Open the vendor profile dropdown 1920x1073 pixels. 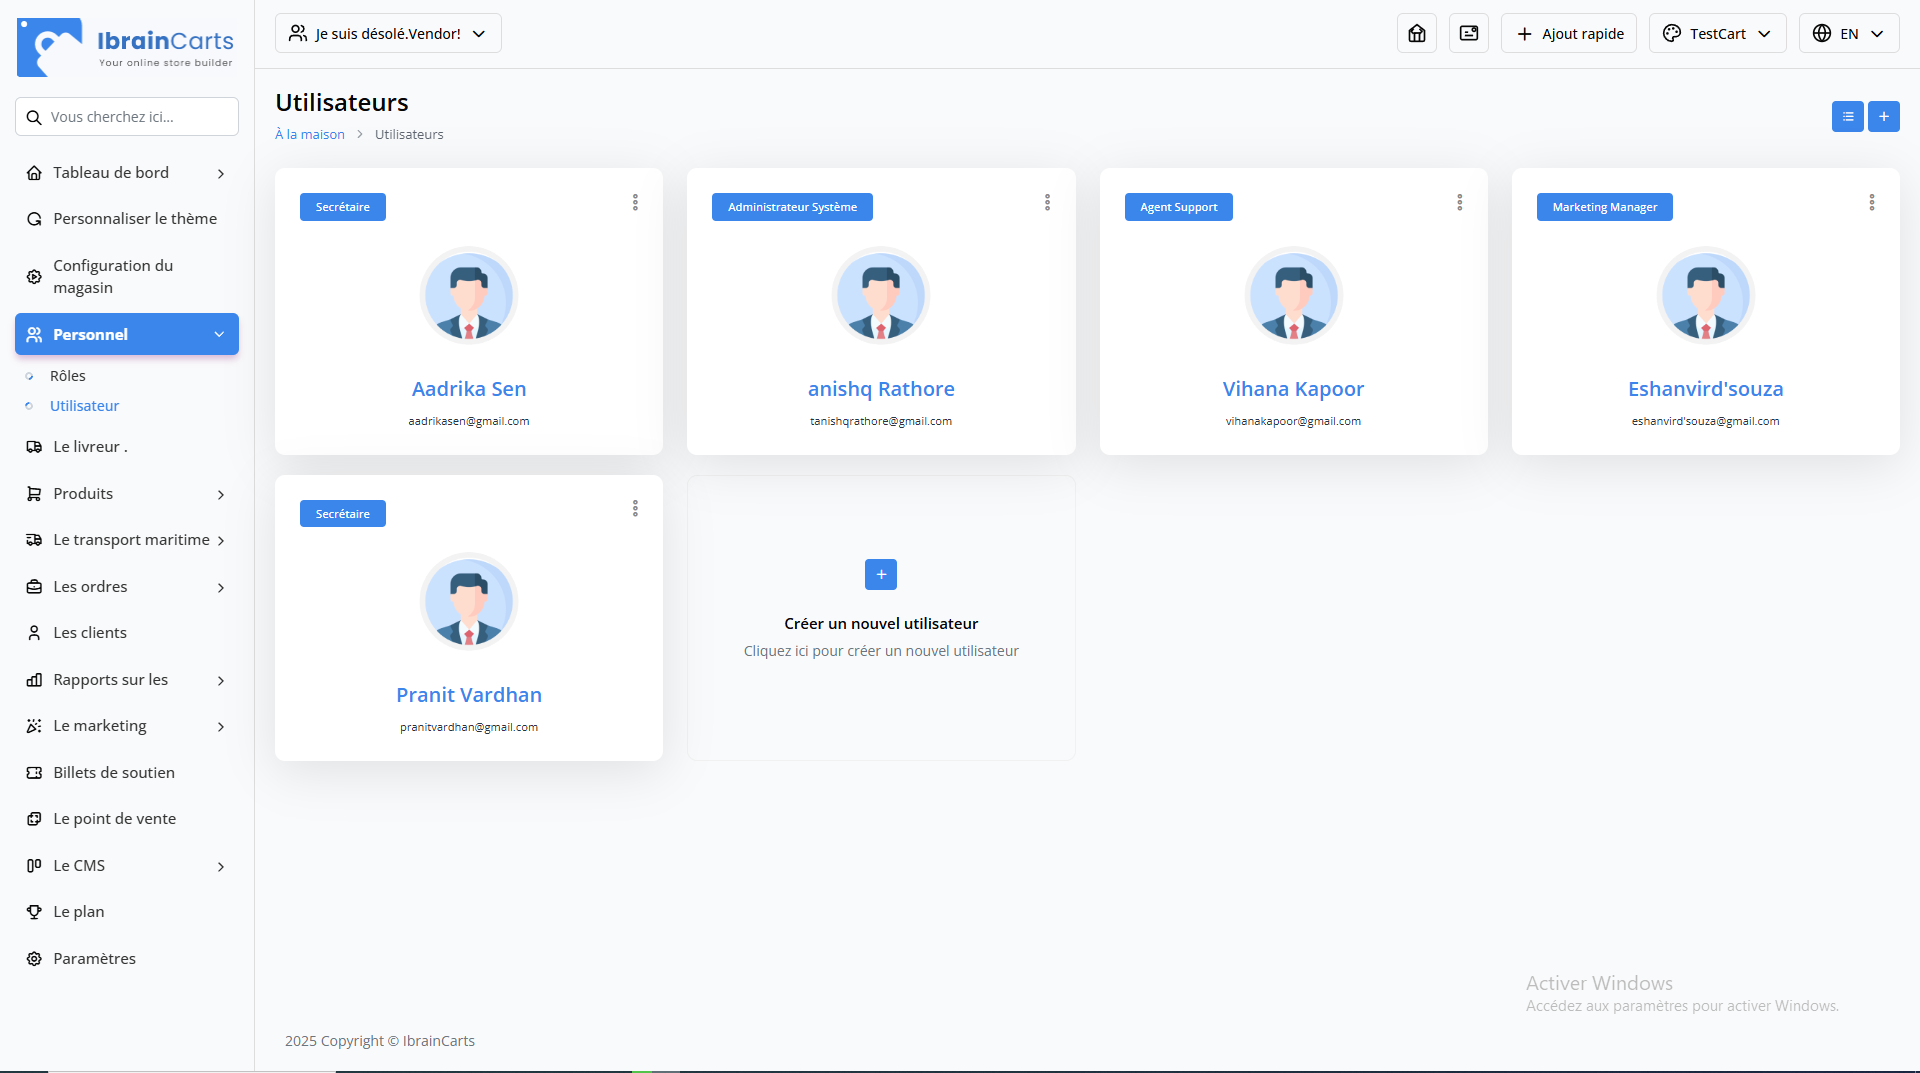pos(388,34)
